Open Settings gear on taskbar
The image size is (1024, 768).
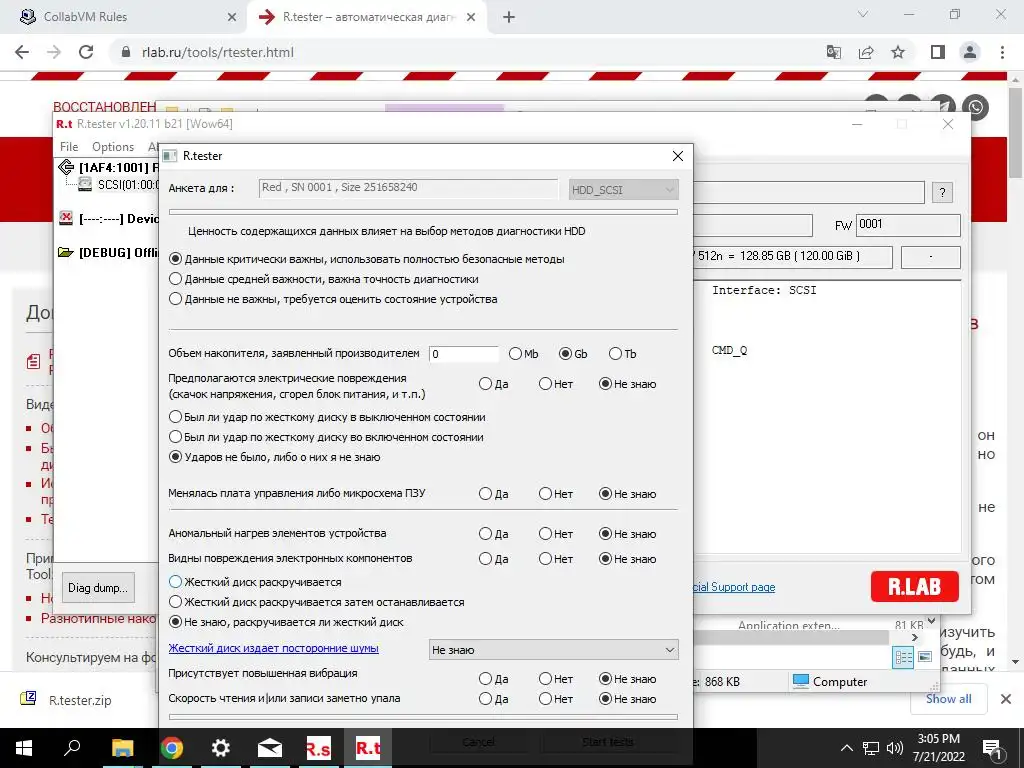point(221,748)
